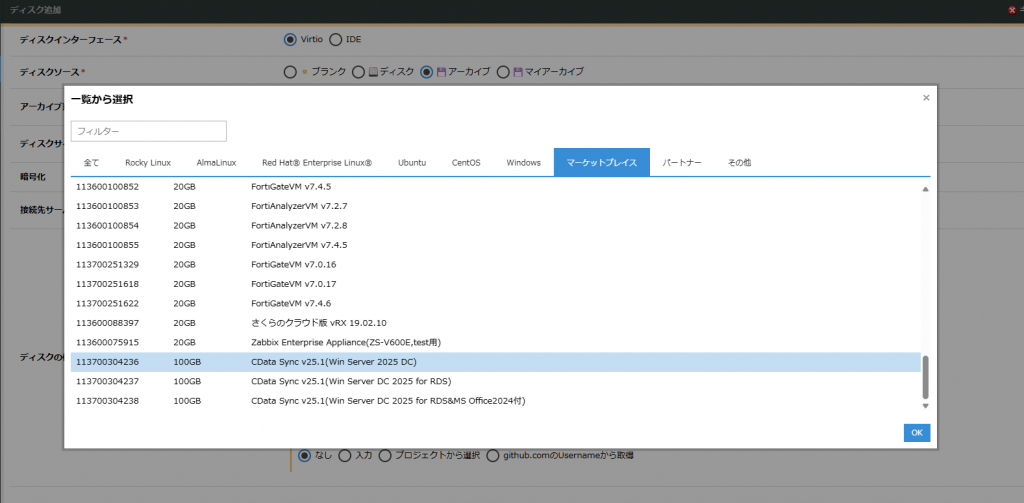Select the なし public key radio option
The height and width of the screenshot is (503, 1024).
(x=304, y=455)
